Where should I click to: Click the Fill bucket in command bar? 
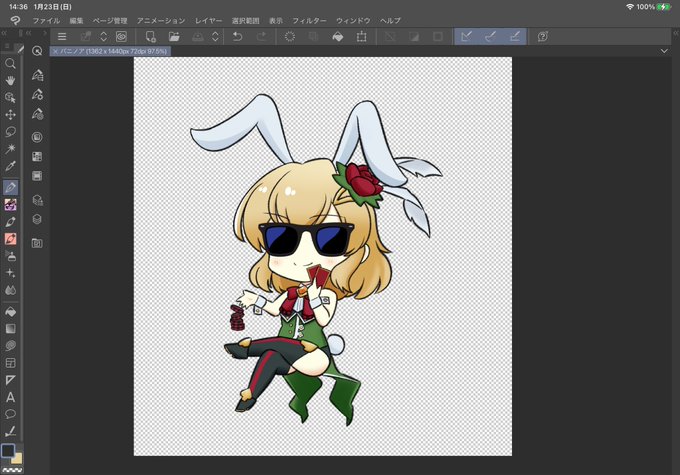[x=338, y=36]
